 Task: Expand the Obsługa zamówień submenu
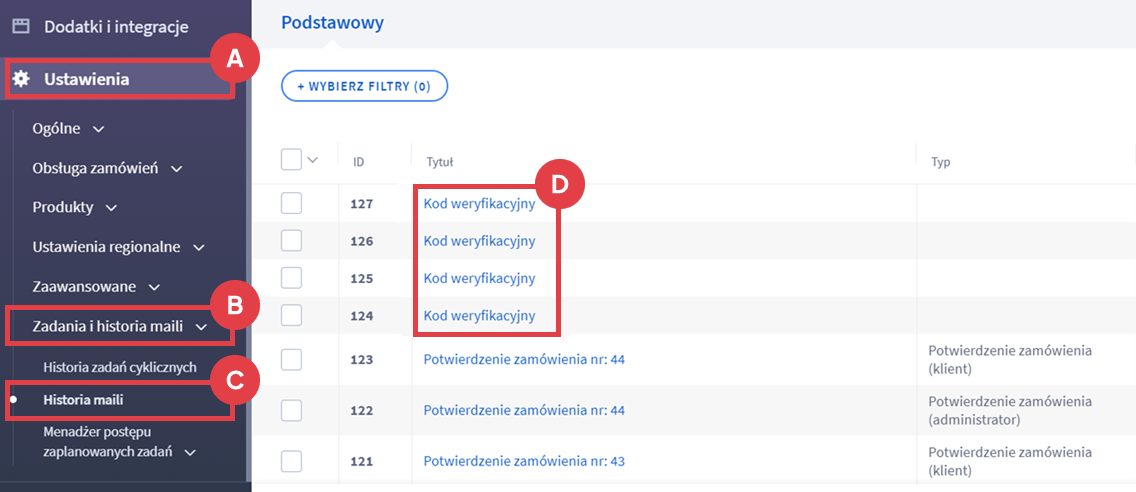tap(106, 168)
